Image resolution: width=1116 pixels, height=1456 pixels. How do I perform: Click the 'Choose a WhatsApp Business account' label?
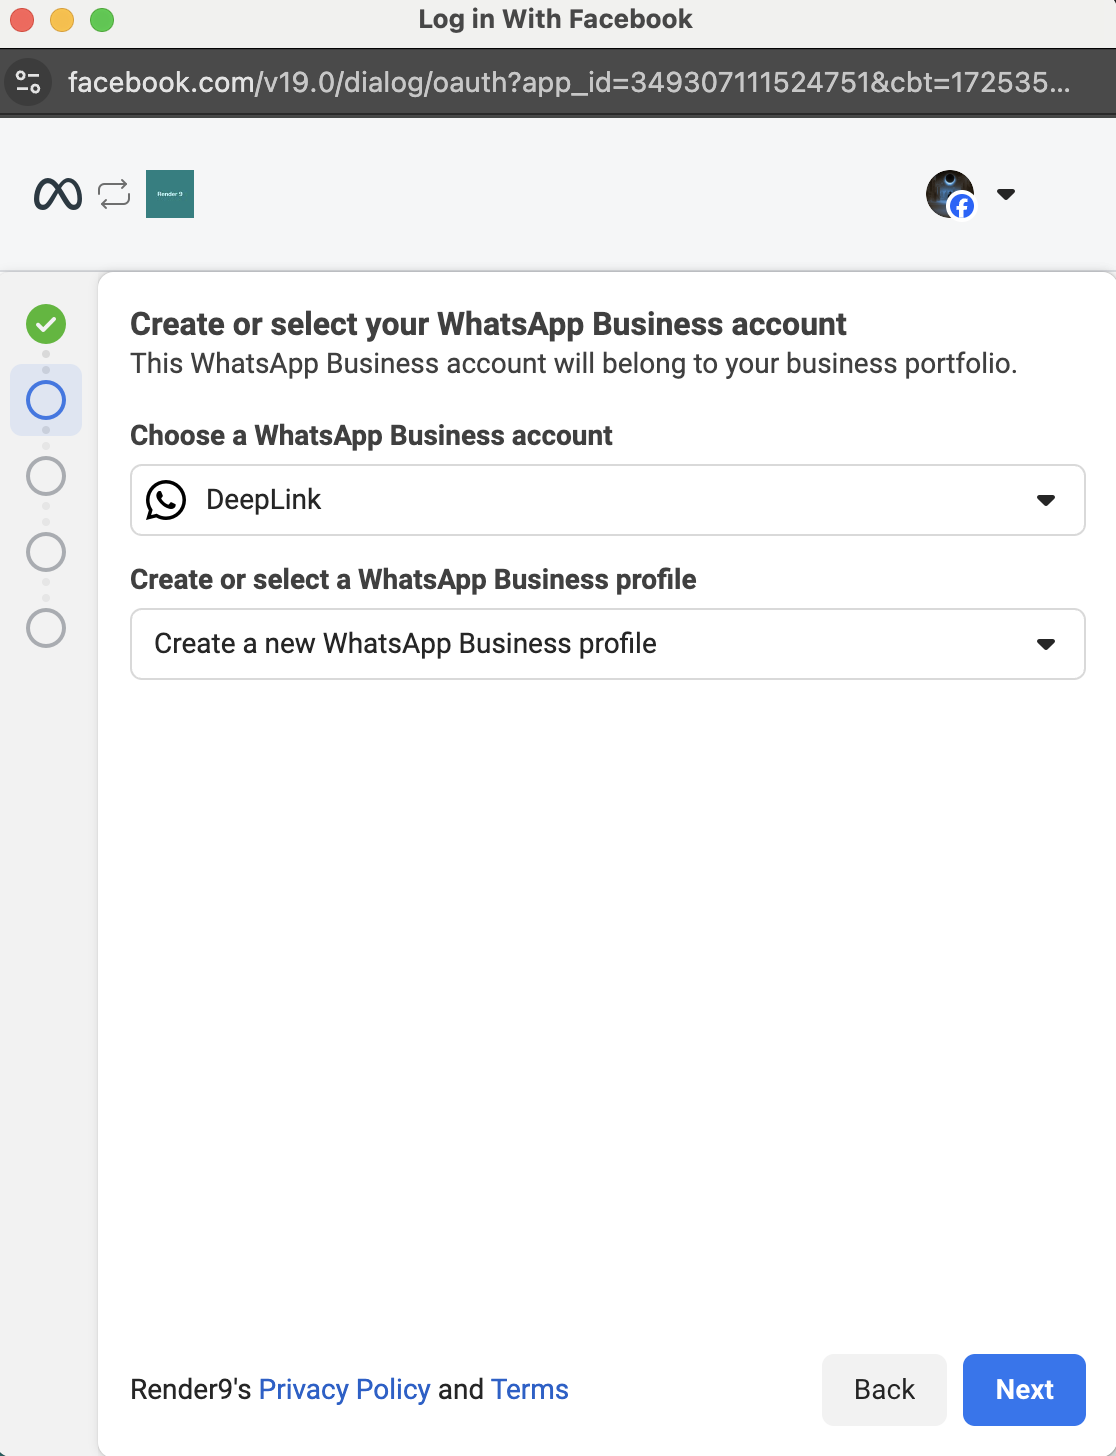[x=371, y=436]
